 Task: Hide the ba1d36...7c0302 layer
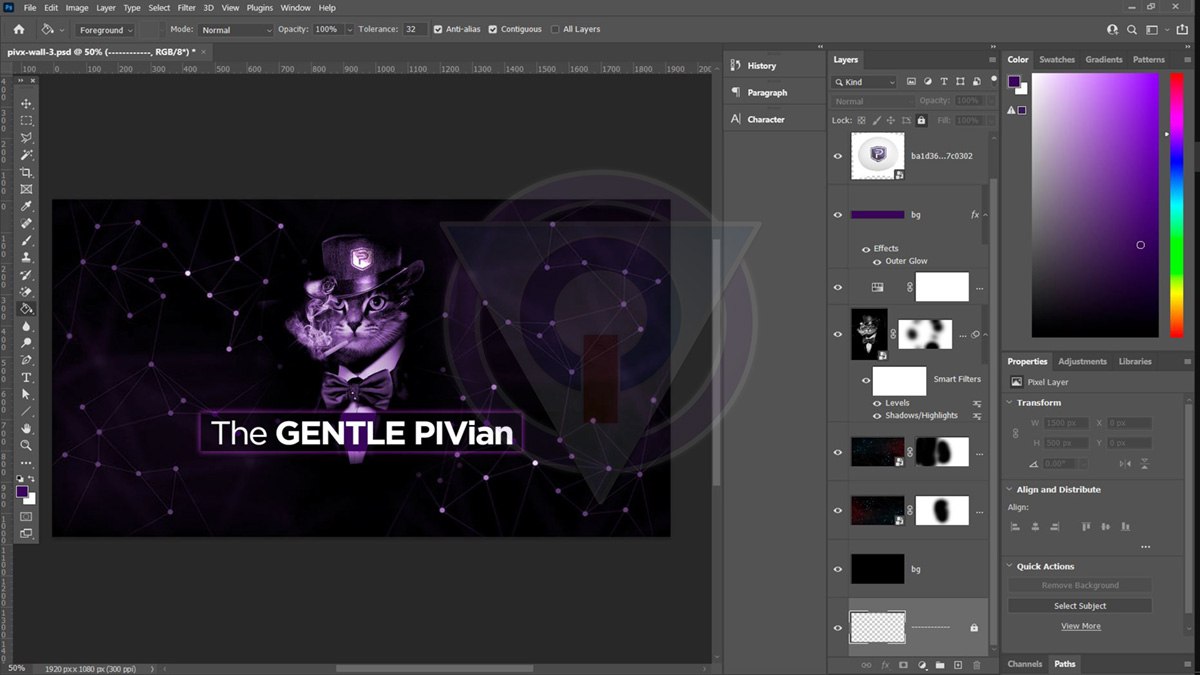(838, 156)
